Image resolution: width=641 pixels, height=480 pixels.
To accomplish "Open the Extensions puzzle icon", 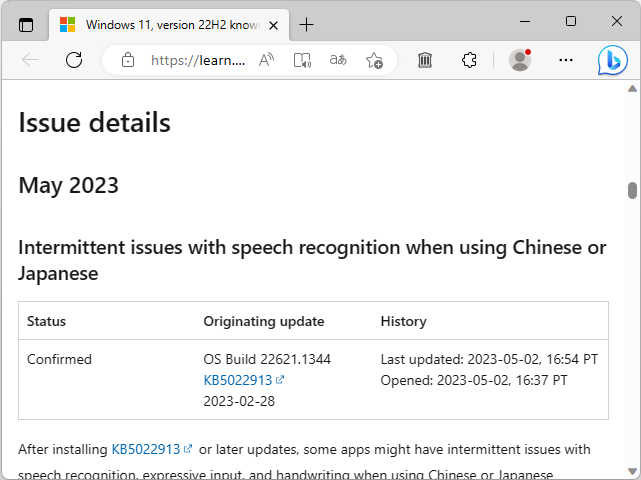I will pyautogui.click(x=469, y=60).
